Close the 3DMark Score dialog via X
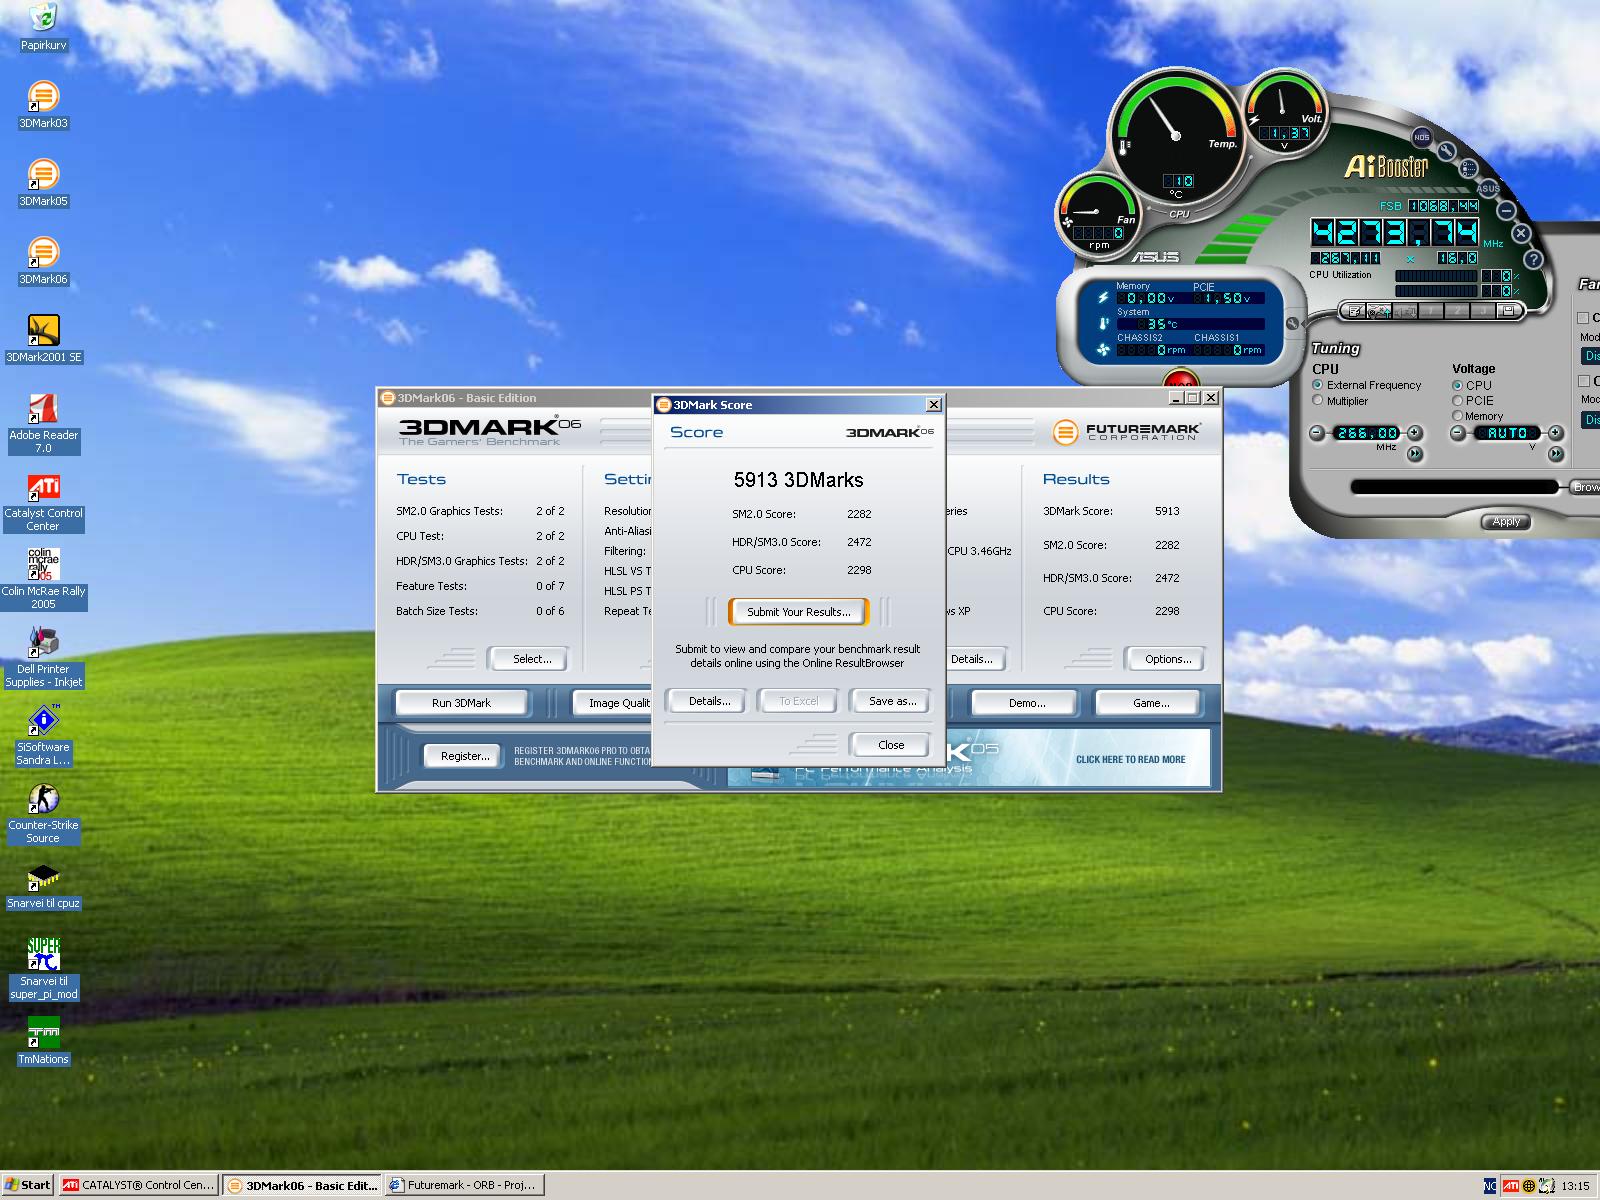Screen dimensions: 1600x1200 coord(933,404)
